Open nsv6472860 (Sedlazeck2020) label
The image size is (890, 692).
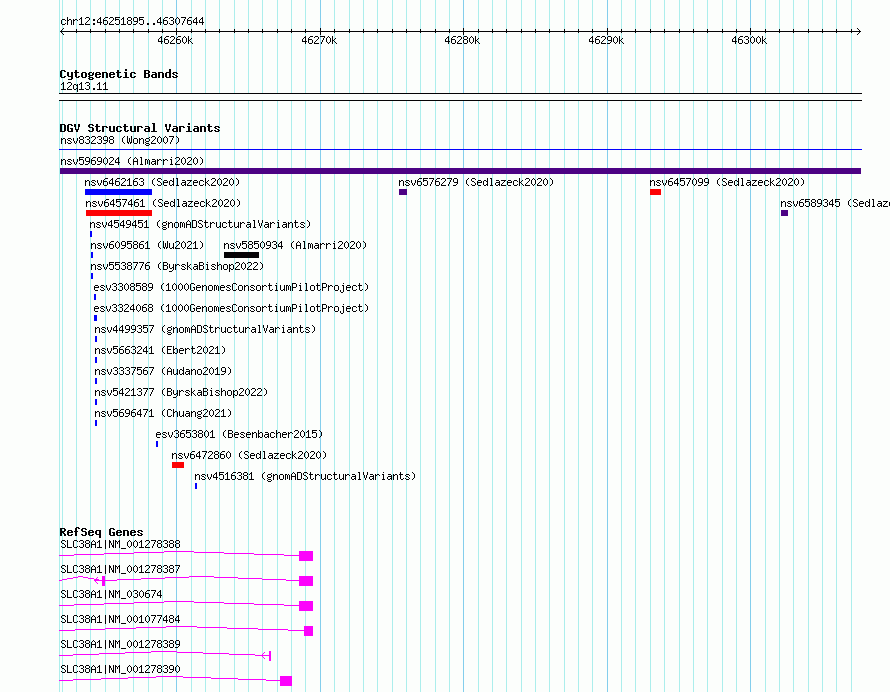click(249, 455)
